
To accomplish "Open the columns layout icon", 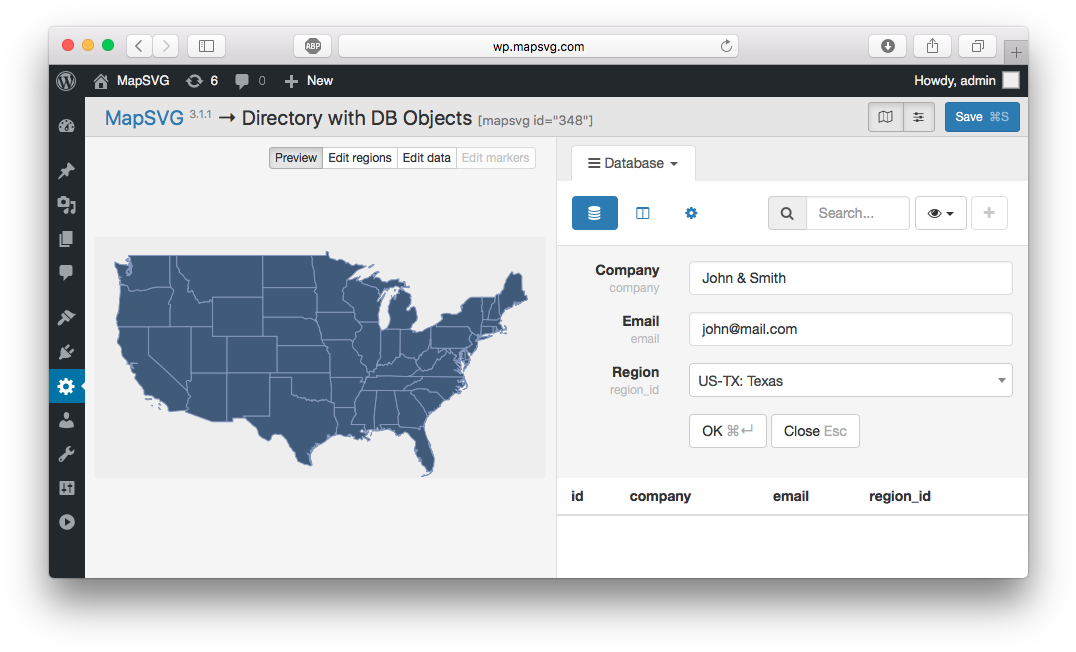I will pos(643,213).
